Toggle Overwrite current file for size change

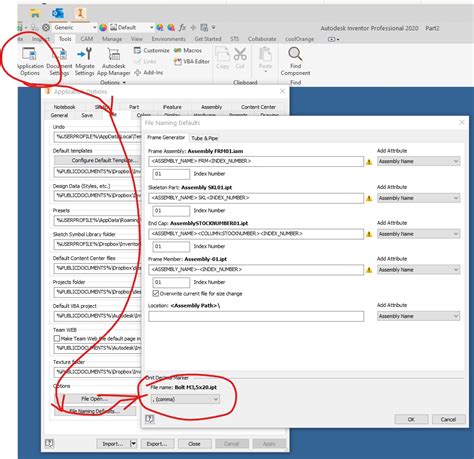pyautogui.click(x=155, y=293)
